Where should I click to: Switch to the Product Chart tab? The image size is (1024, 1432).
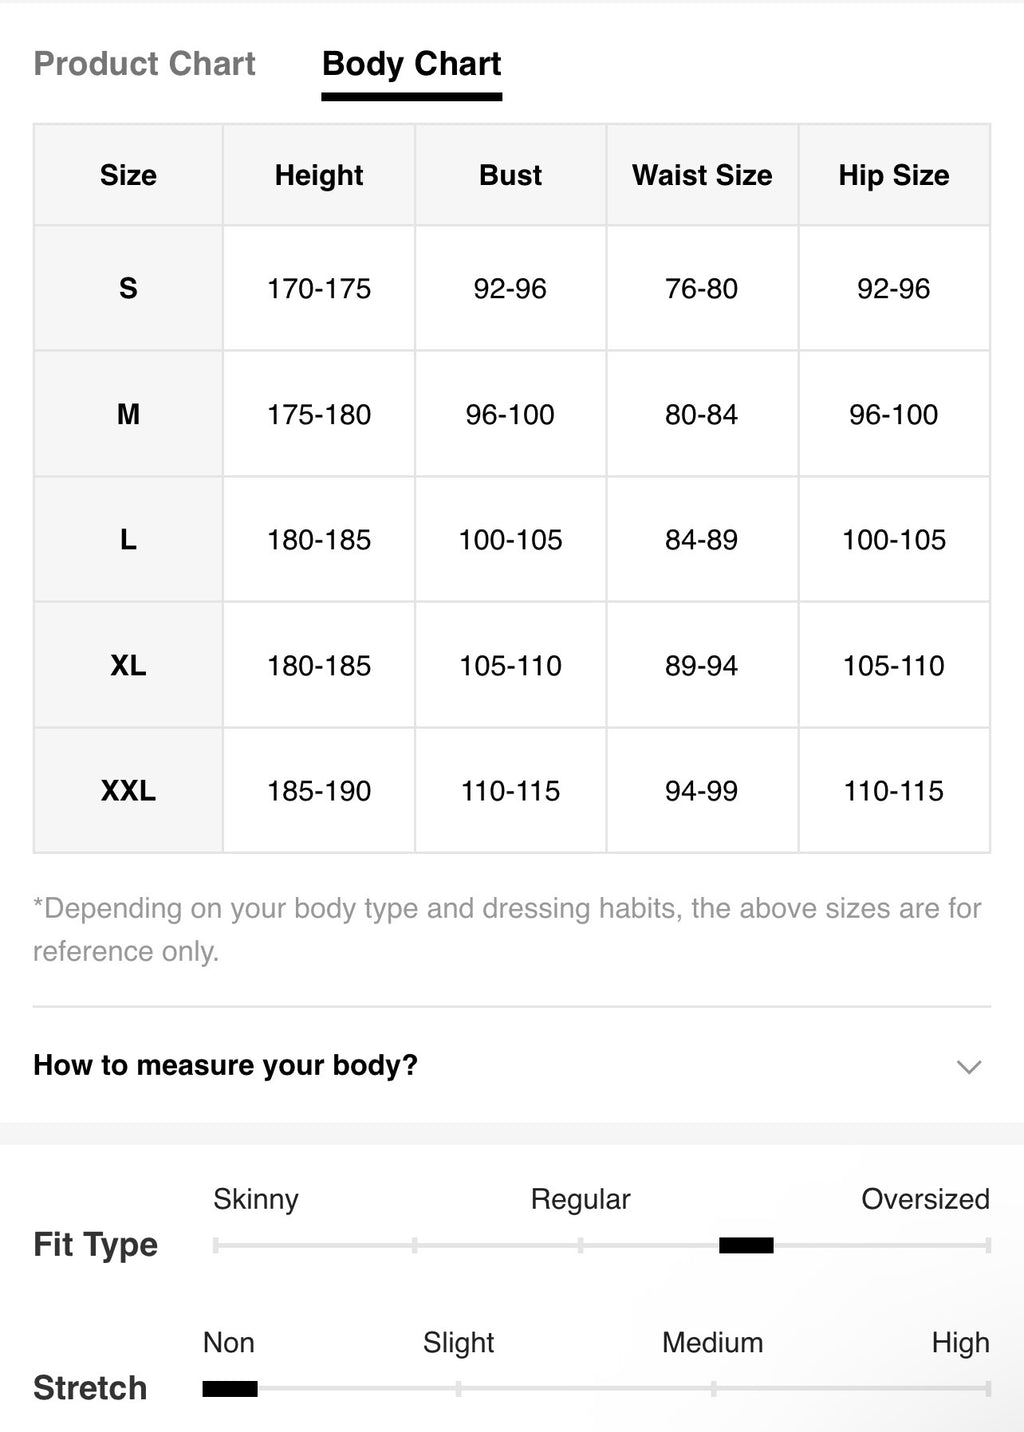tap(144, 64)
